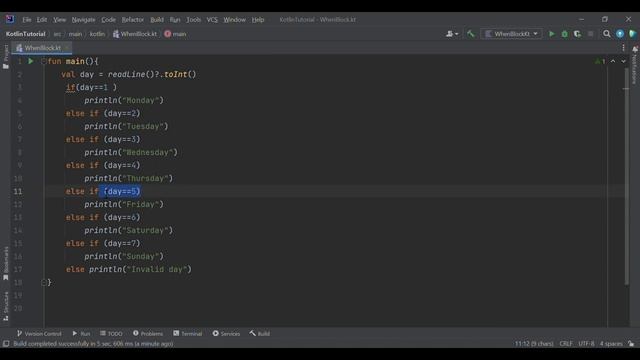Click the build completed status message
Screen dimensions: 640x360
[x=93, y=344]
